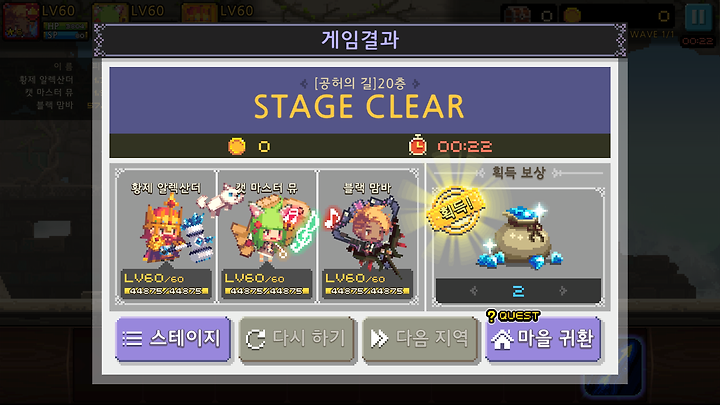Tap the top-right gold coin counter
The image size is (720, 405).
pyautogui.click(x=617, y=16)
